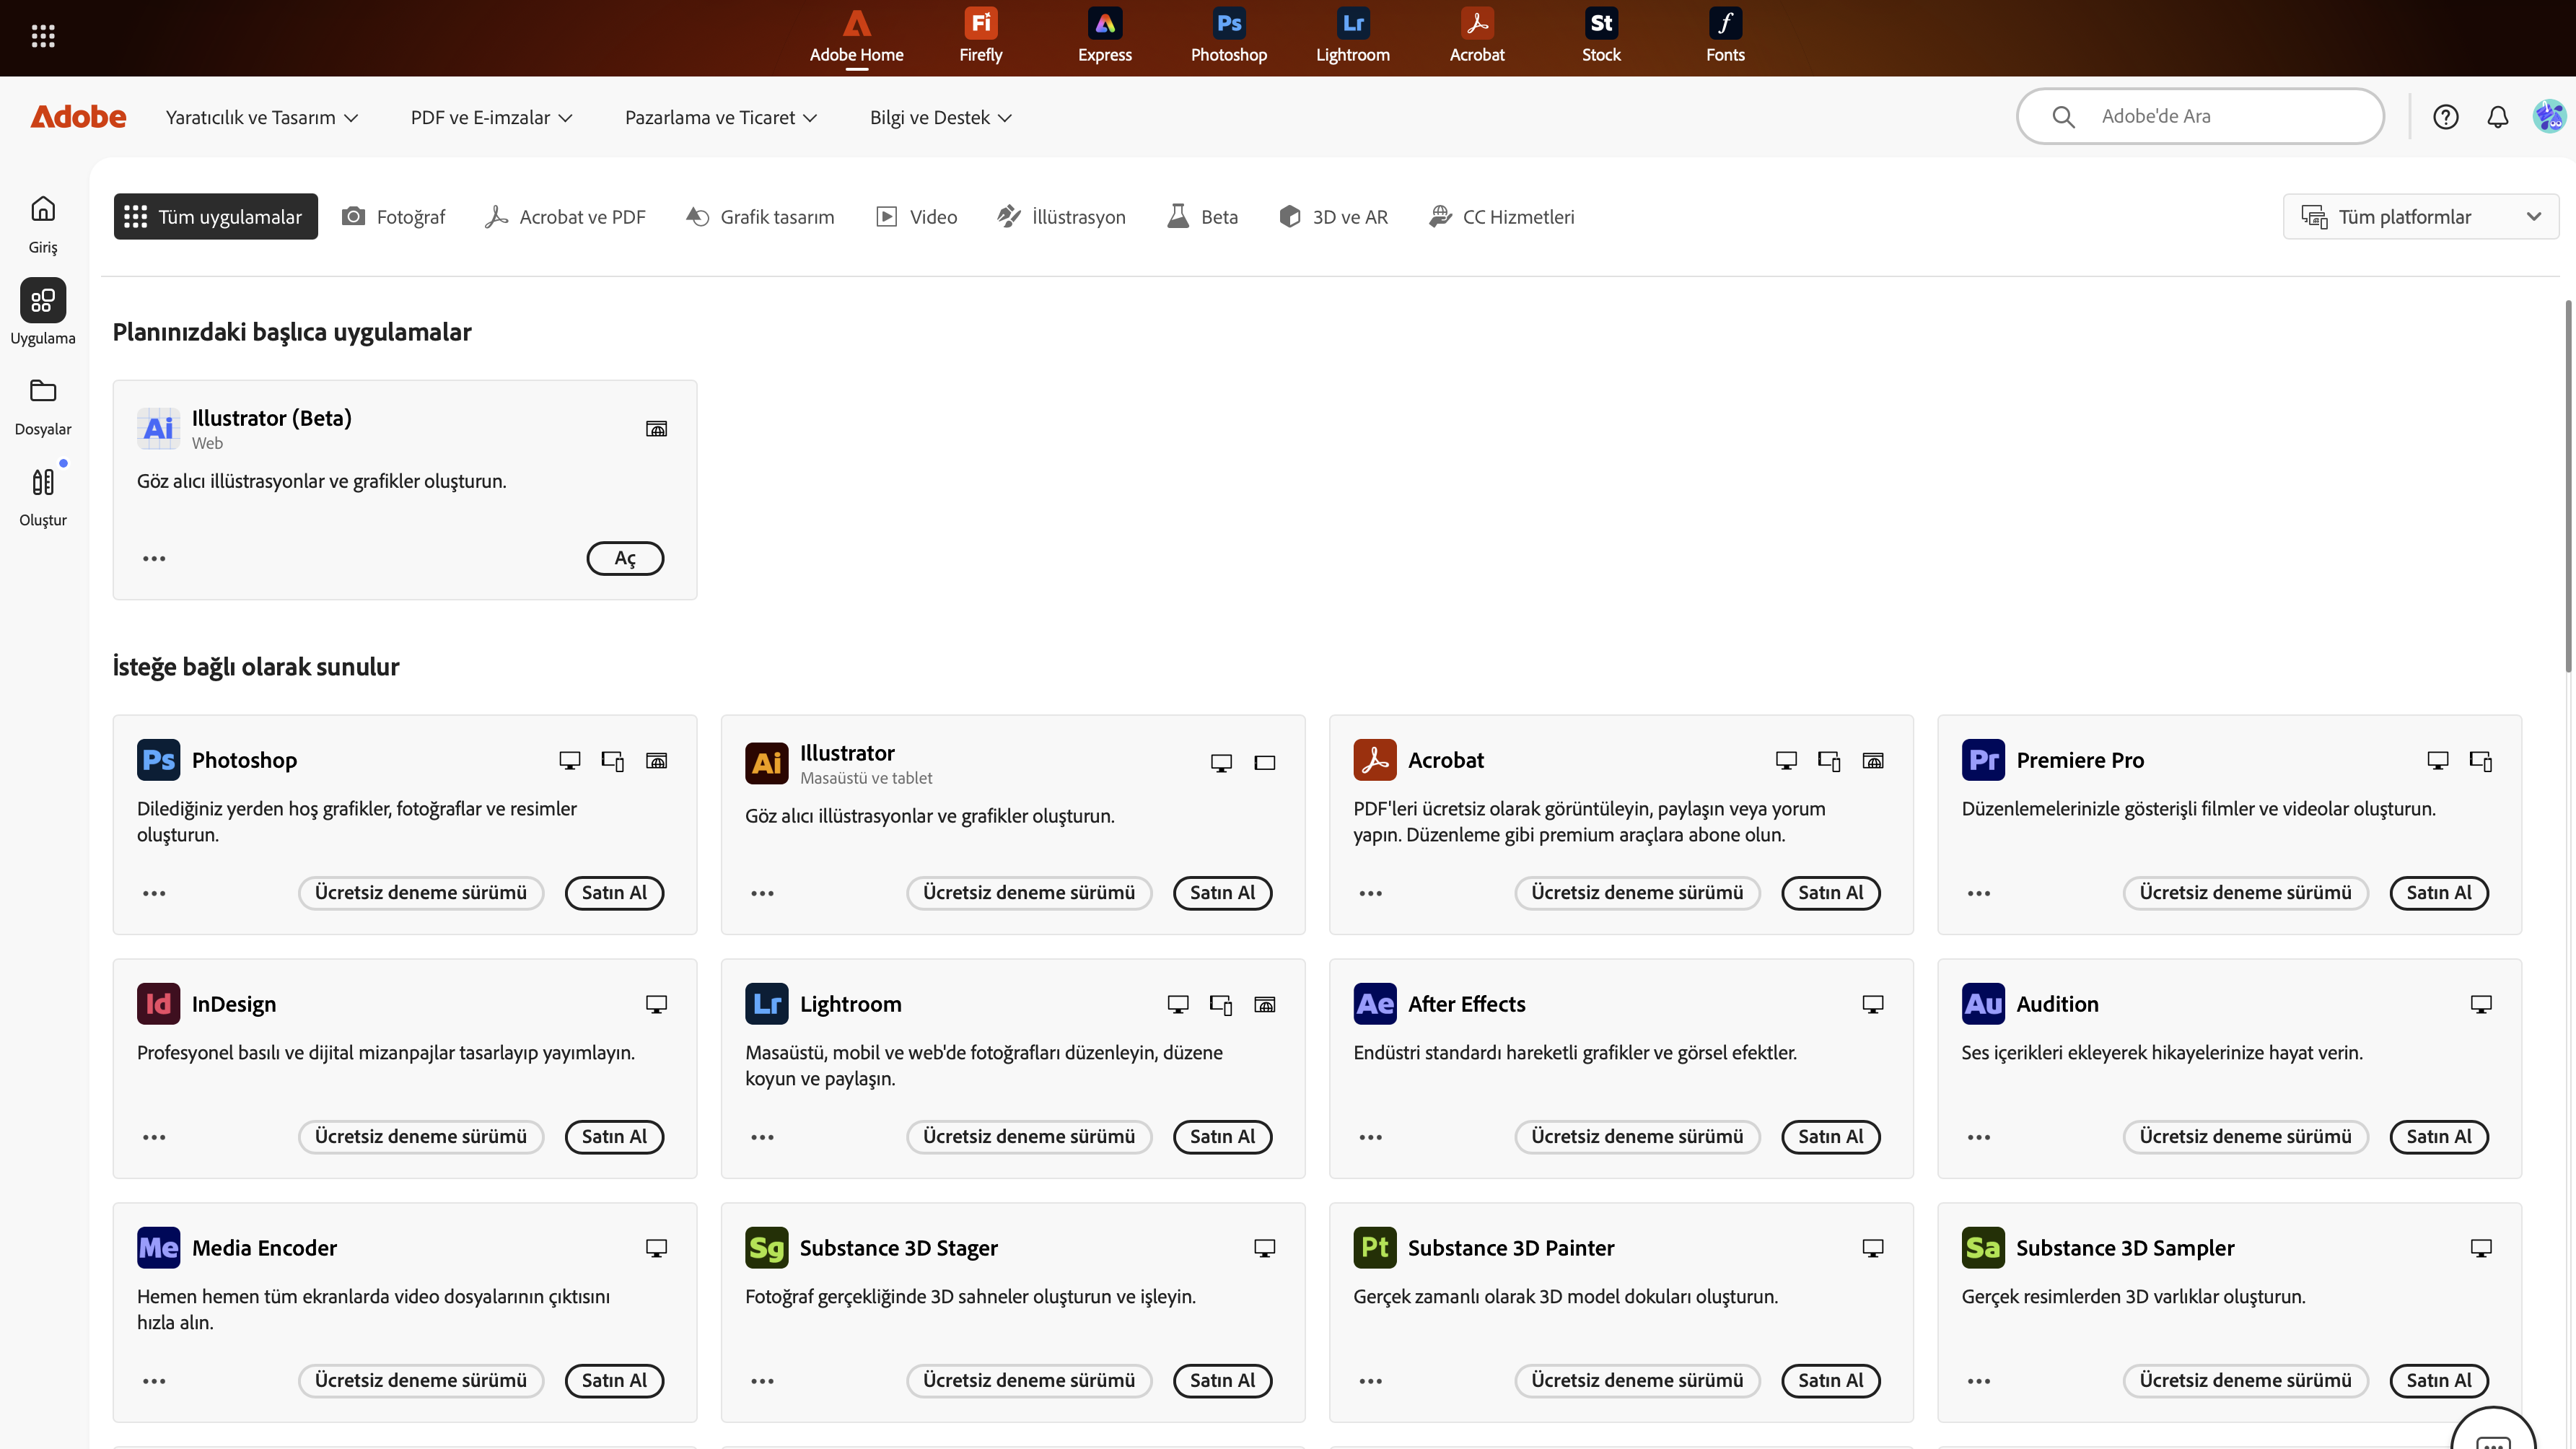
Task: Select Uygulama in the left sidebar
Action: (x=43, y=313)
